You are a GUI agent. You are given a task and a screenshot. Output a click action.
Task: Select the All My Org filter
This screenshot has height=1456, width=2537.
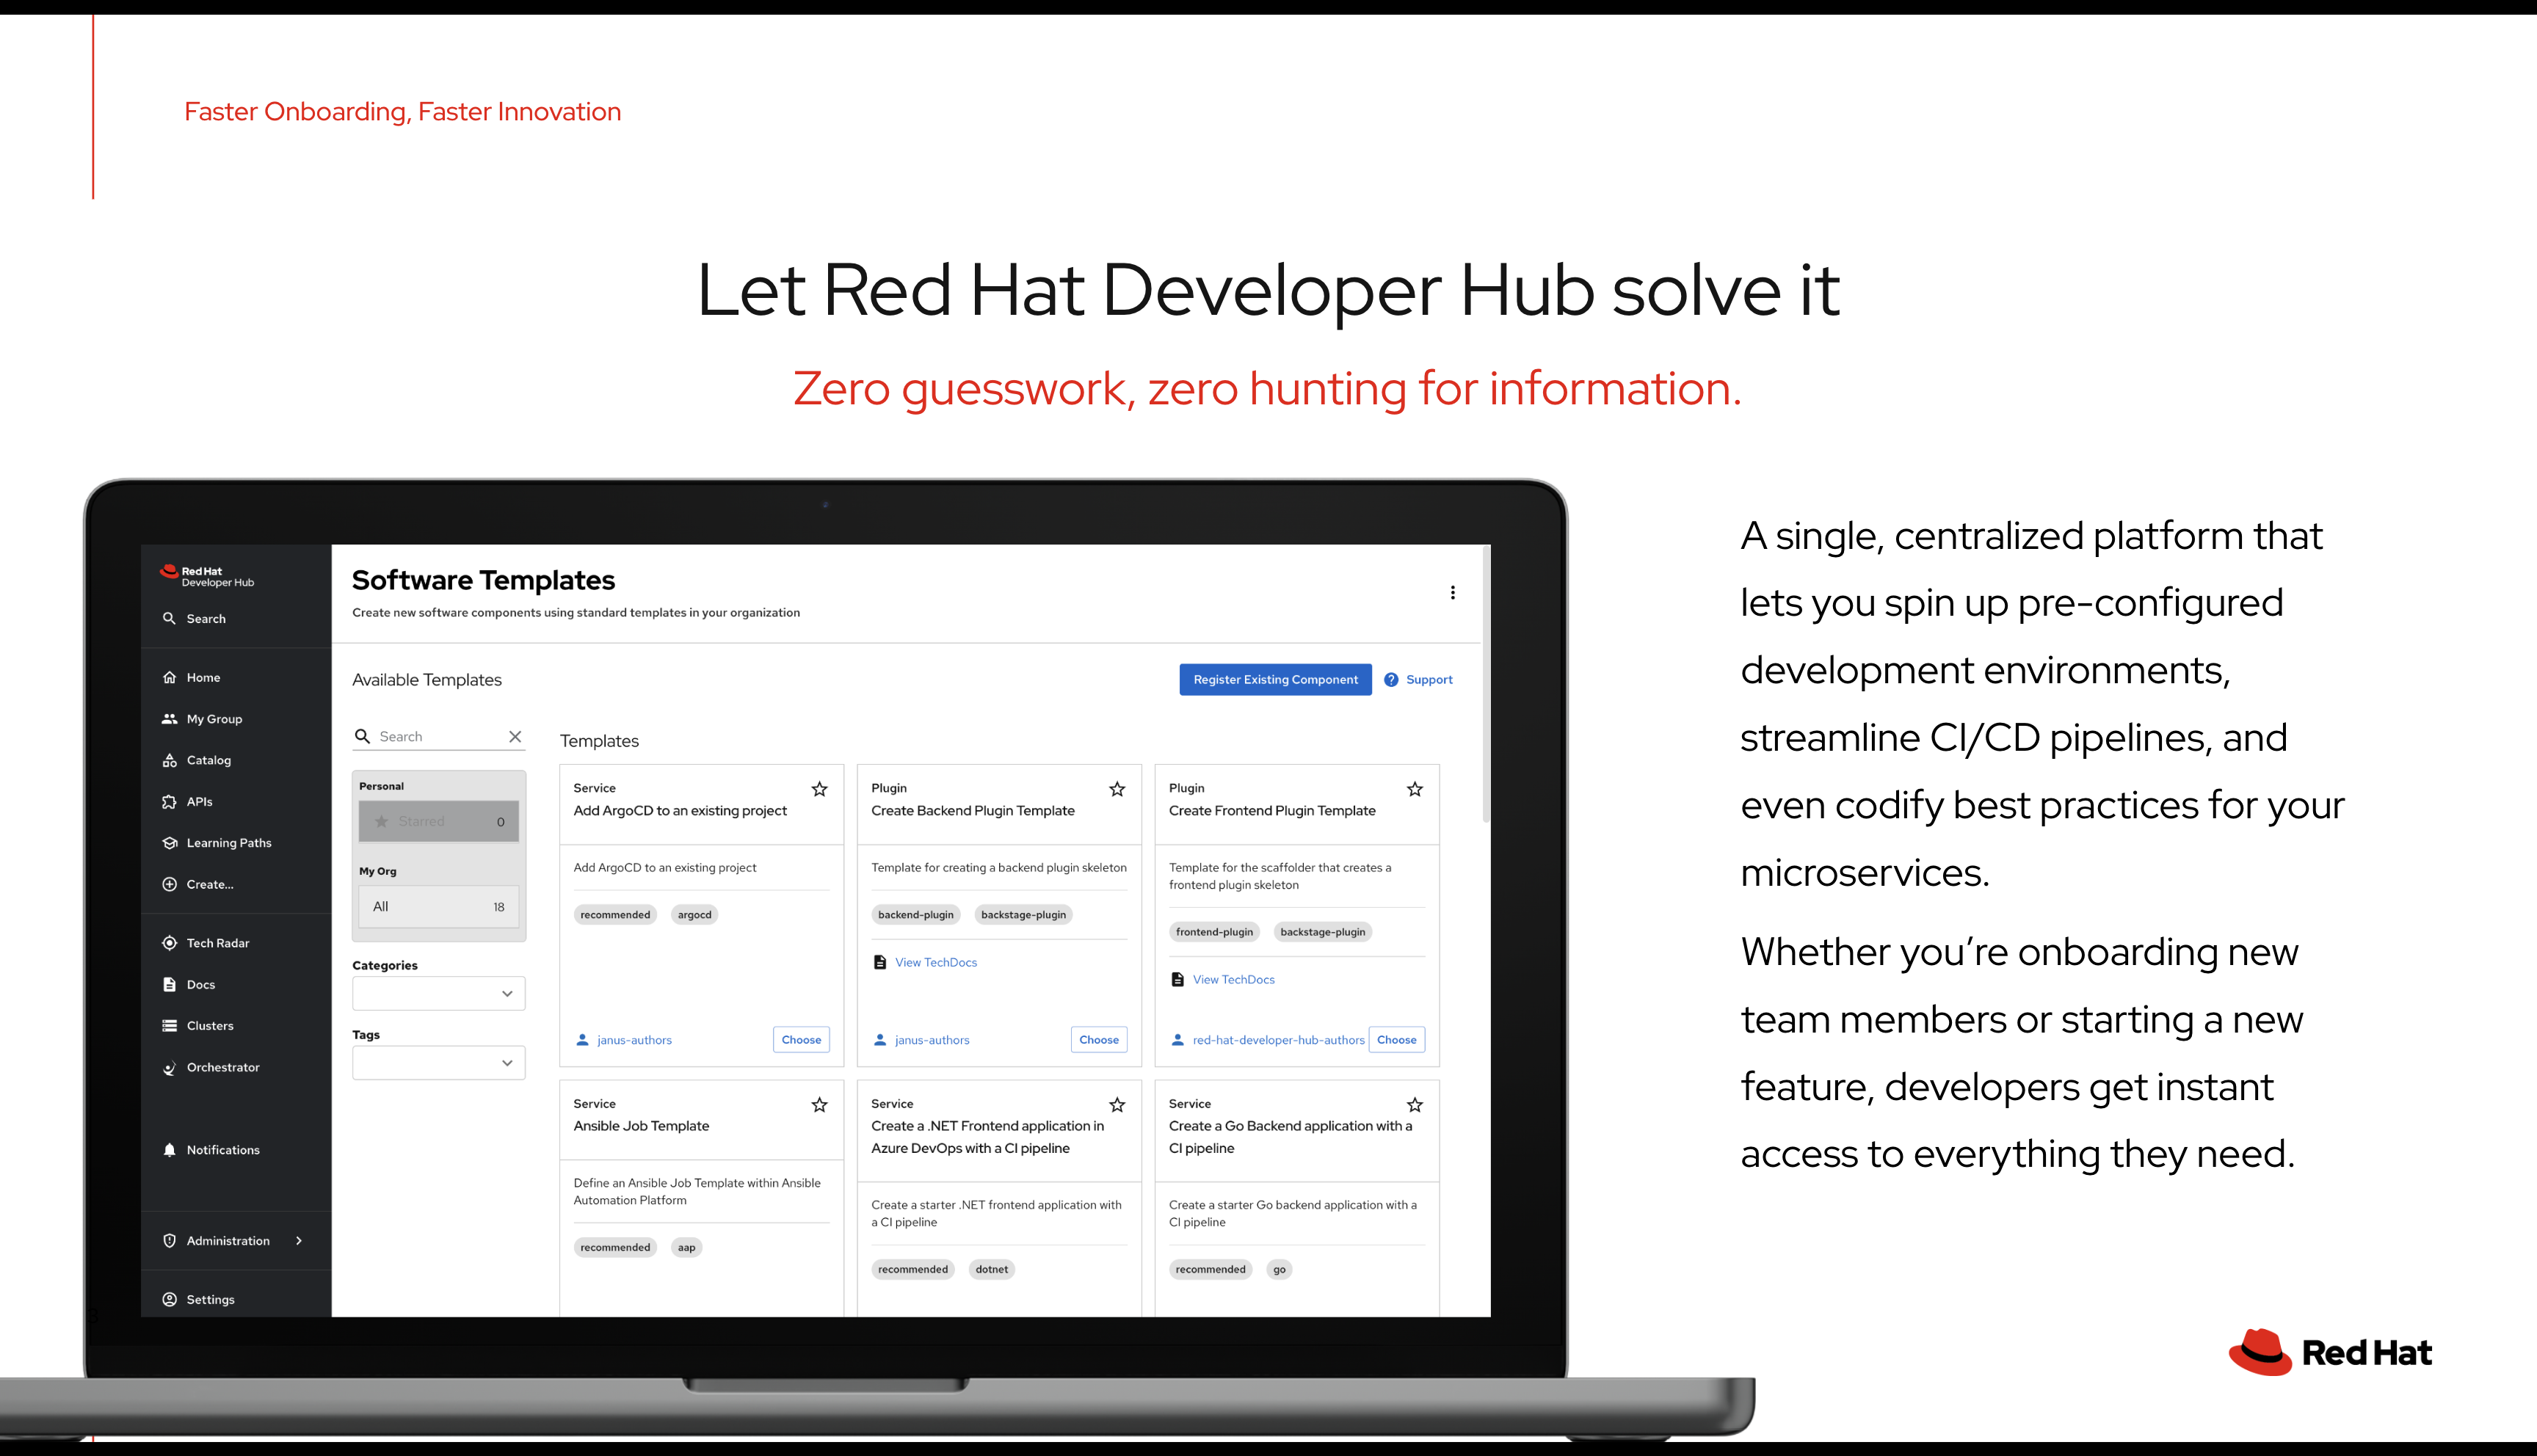click(439, 907)
